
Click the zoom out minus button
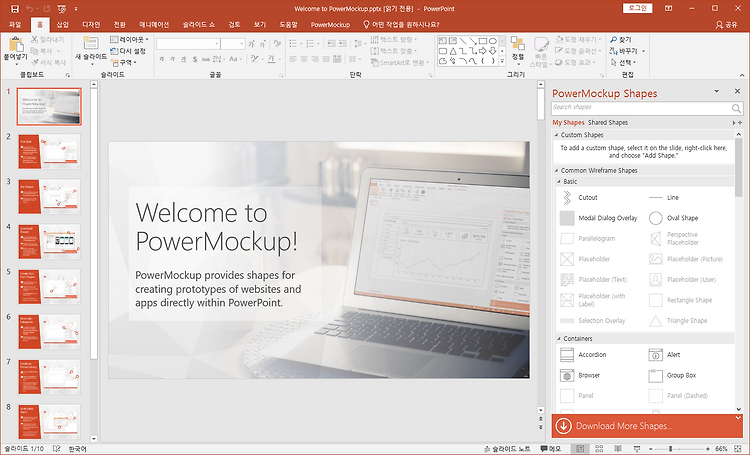[651, 449]
